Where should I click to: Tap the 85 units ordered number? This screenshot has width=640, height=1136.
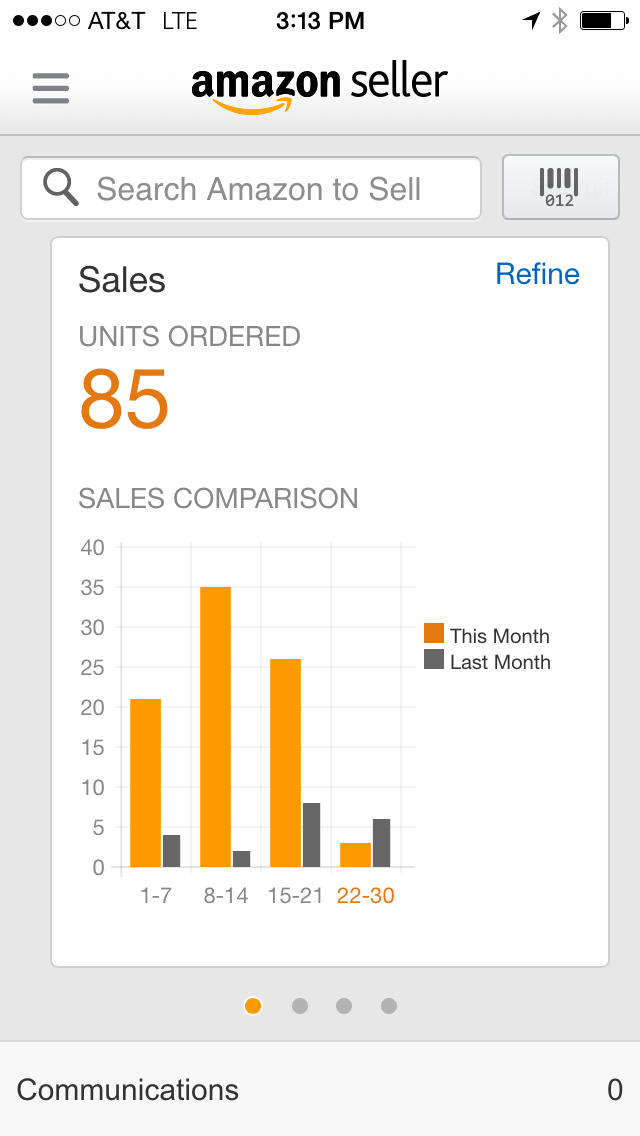(x=124, y=398)
